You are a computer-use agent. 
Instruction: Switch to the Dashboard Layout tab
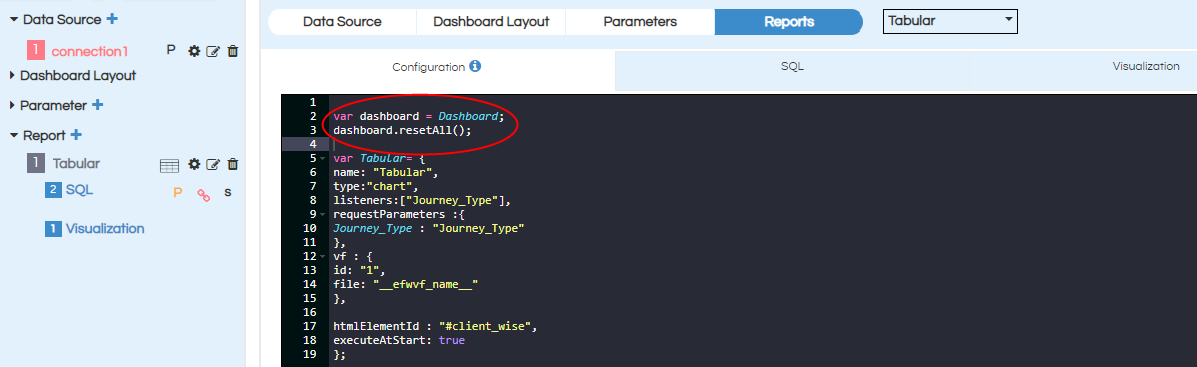pyautogui.click(x=491, y=21)
